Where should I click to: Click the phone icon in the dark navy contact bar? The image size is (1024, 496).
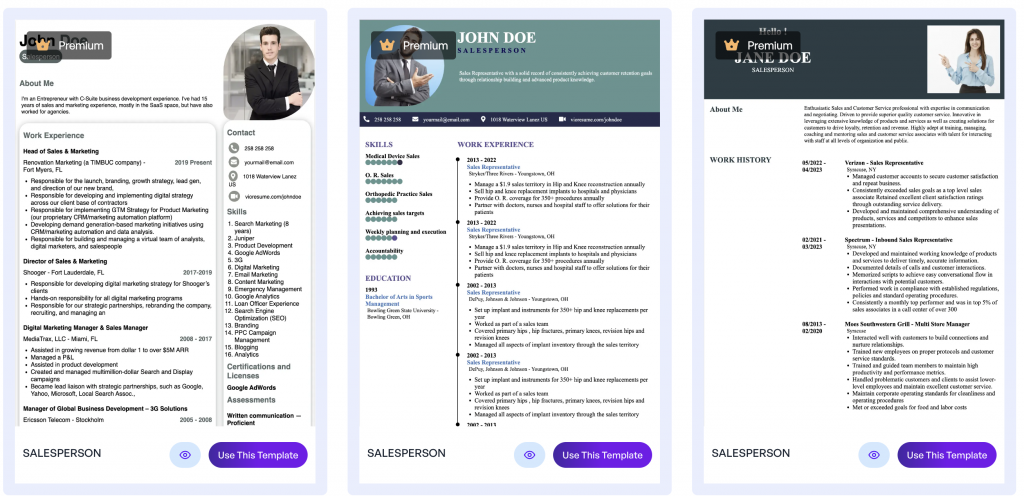tap(366, 119)
